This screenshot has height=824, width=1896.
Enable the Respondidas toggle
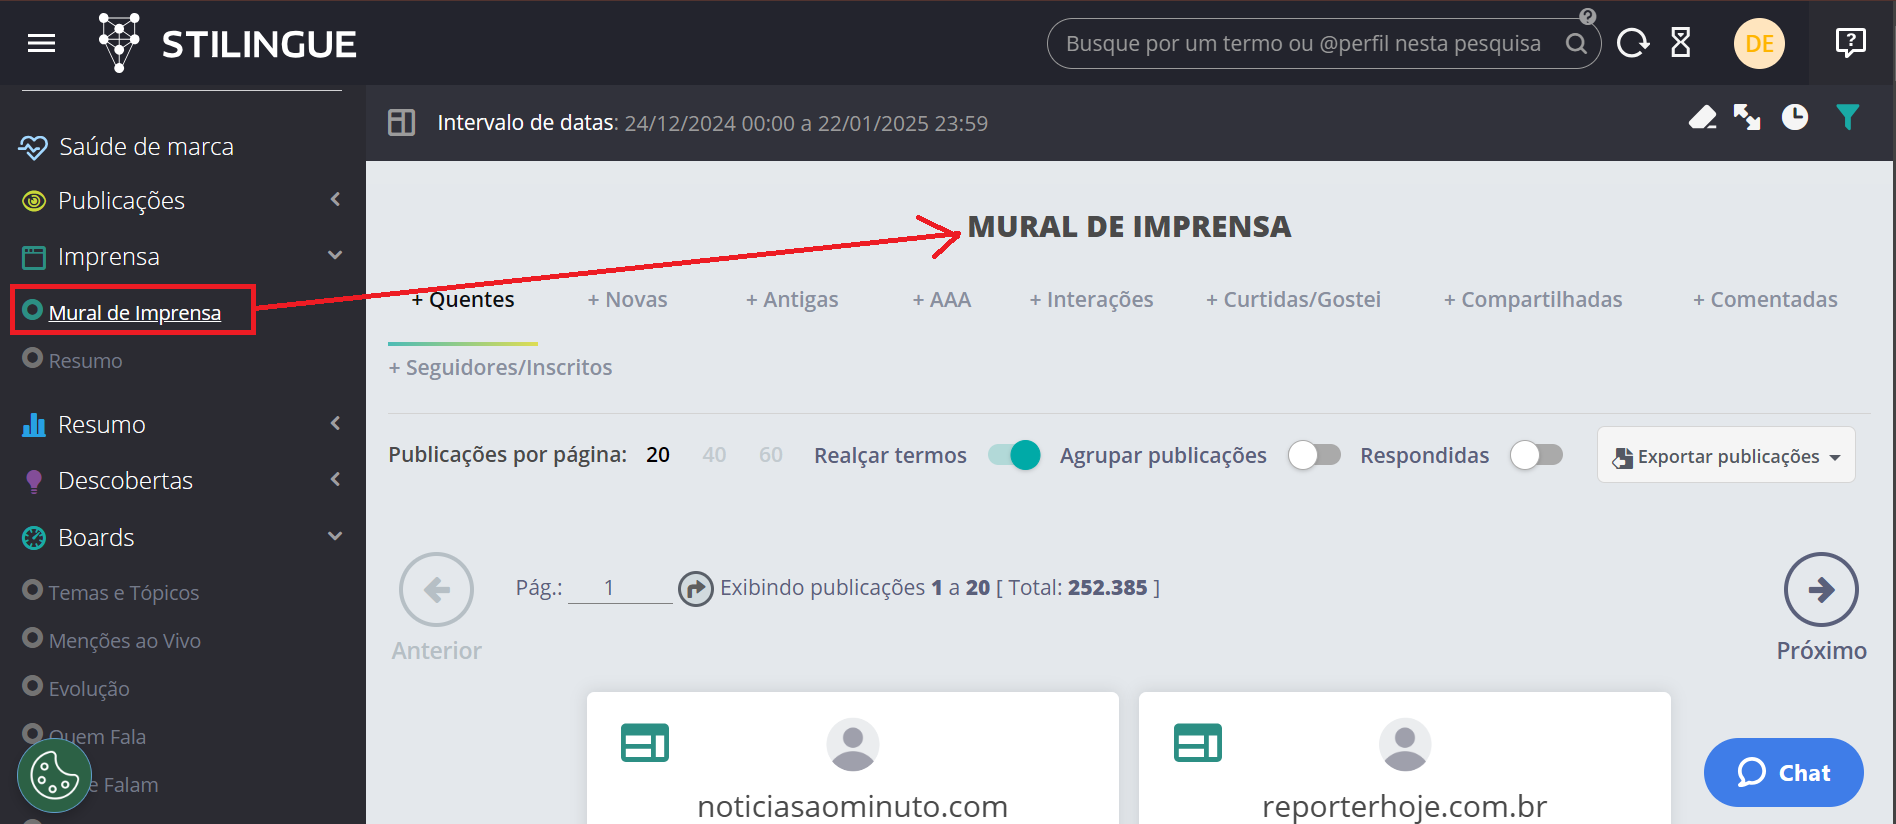click(1536, 455)
